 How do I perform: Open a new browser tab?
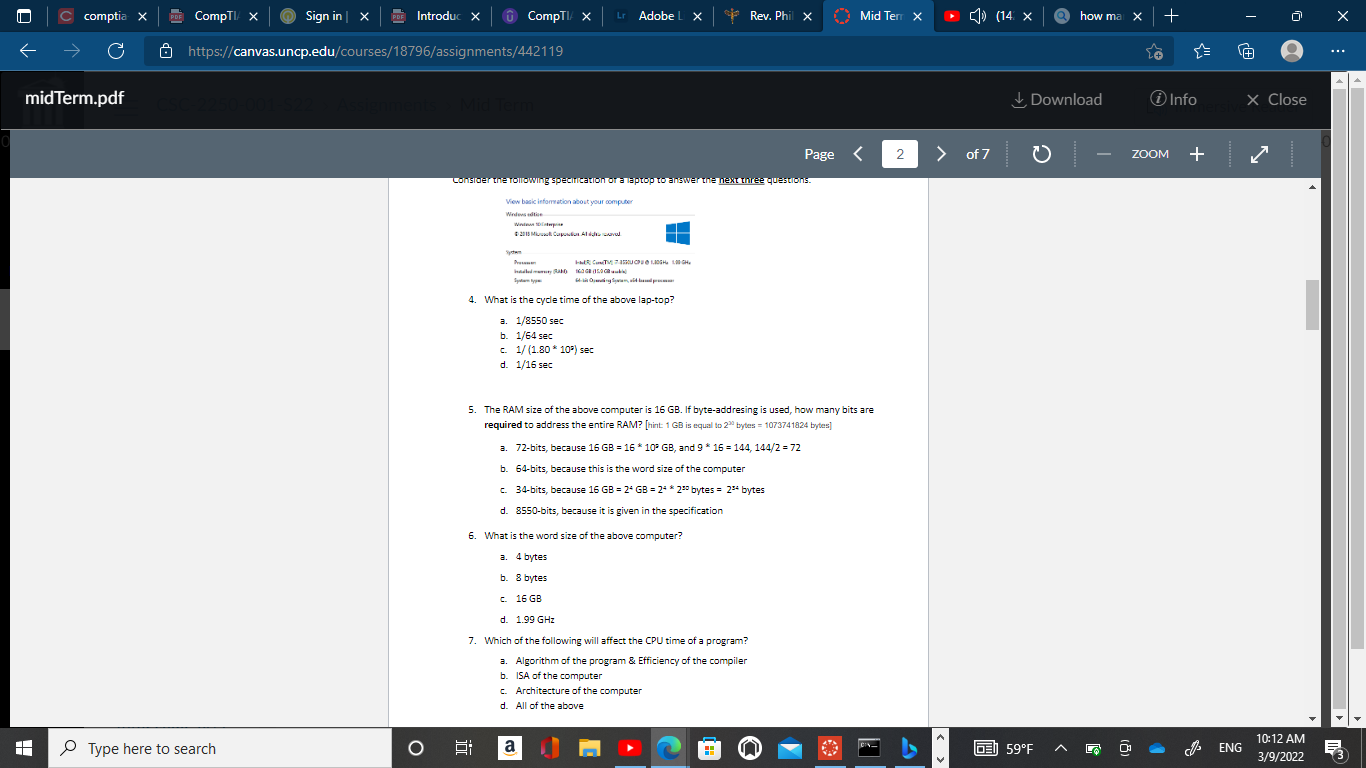click(x=1172, y=16)
